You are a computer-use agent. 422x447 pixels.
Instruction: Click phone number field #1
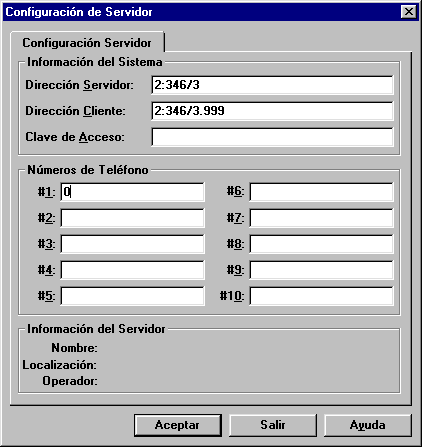point(132,192)
